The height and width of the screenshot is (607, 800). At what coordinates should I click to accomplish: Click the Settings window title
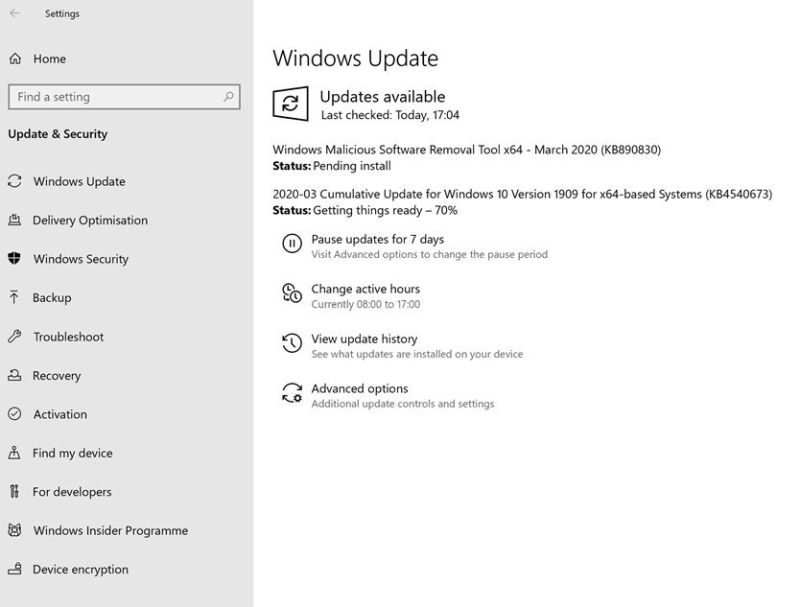pos(62,14)
